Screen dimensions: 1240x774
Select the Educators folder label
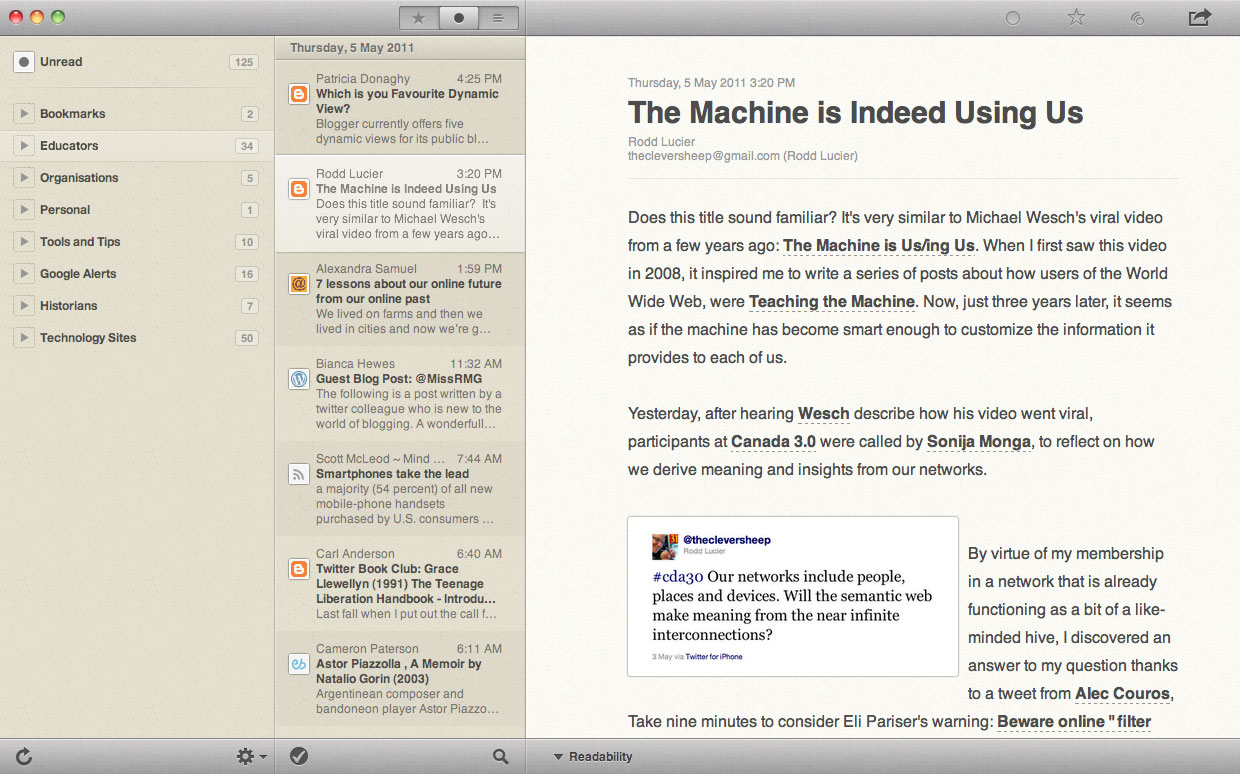pos(69,146)
